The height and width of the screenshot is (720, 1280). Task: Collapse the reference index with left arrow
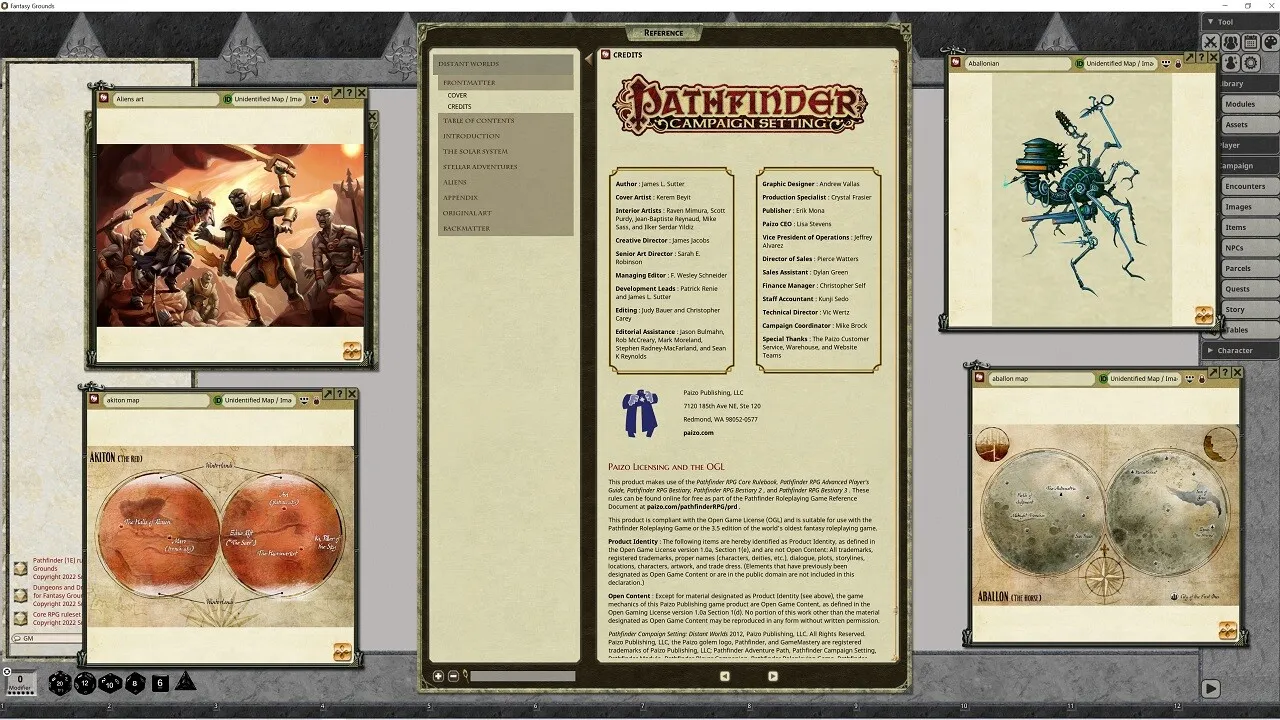588,59
